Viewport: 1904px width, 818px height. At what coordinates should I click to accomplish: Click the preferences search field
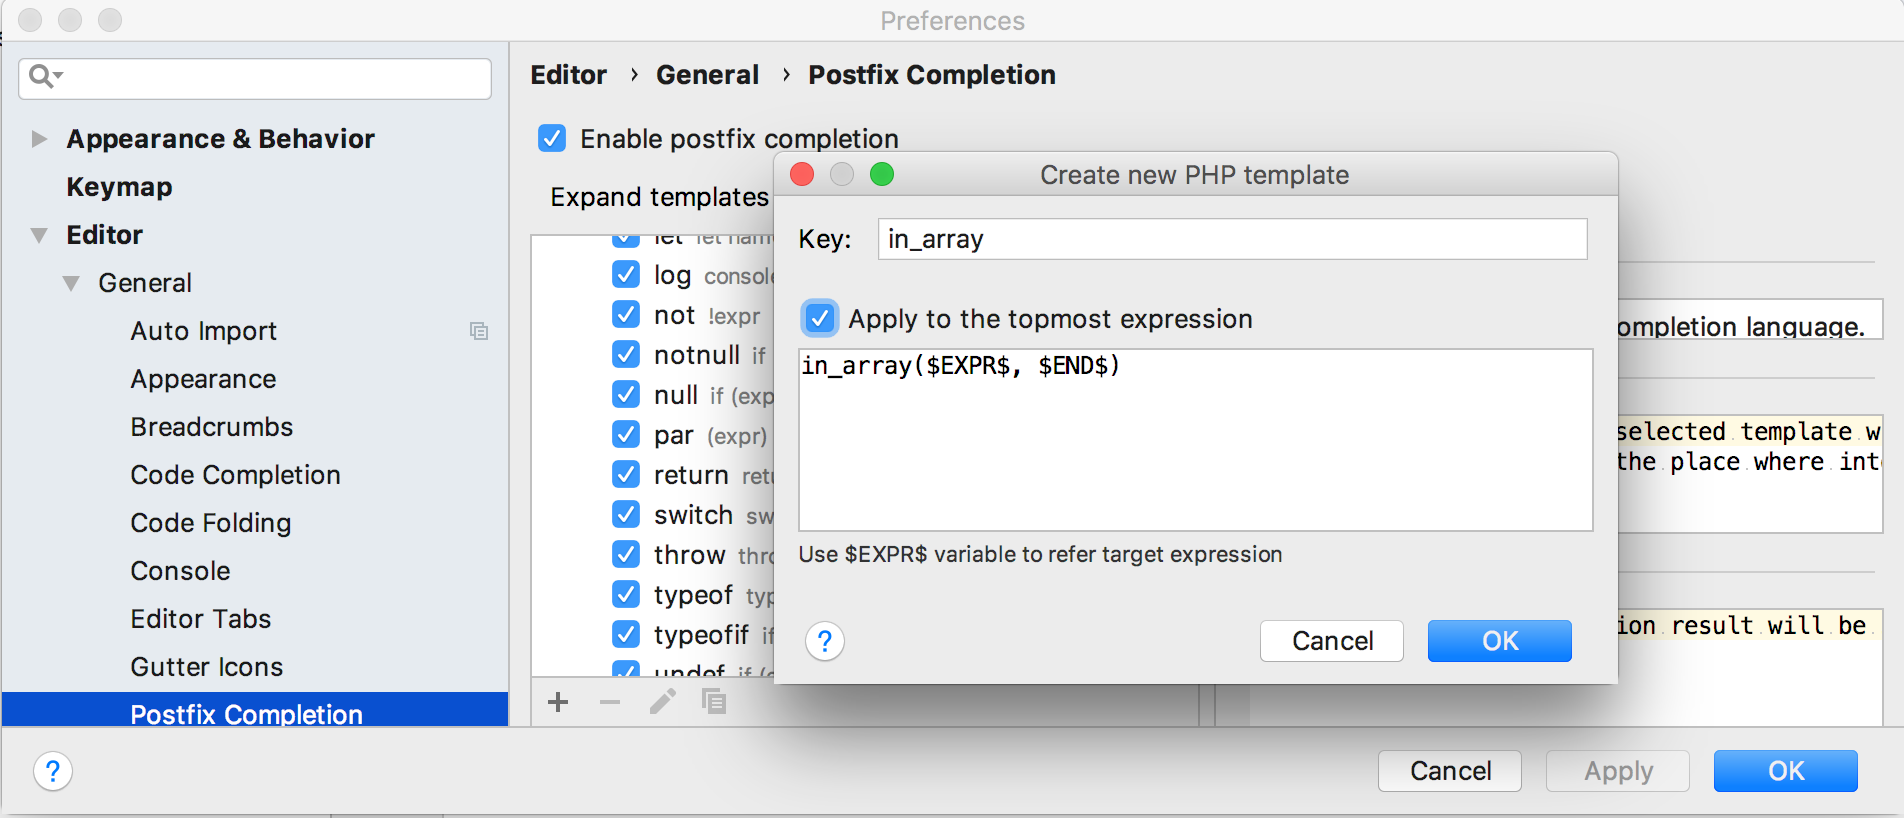tap(255, 78)
